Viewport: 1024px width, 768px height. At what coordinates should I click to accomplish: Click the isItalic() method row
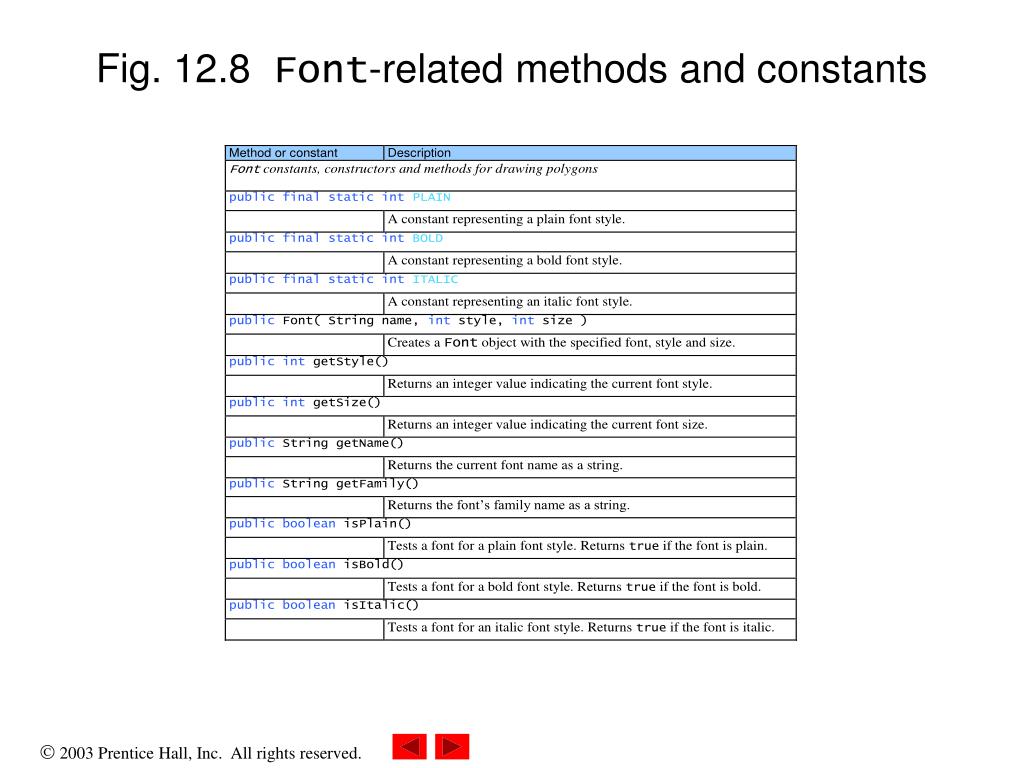(324, 605)
